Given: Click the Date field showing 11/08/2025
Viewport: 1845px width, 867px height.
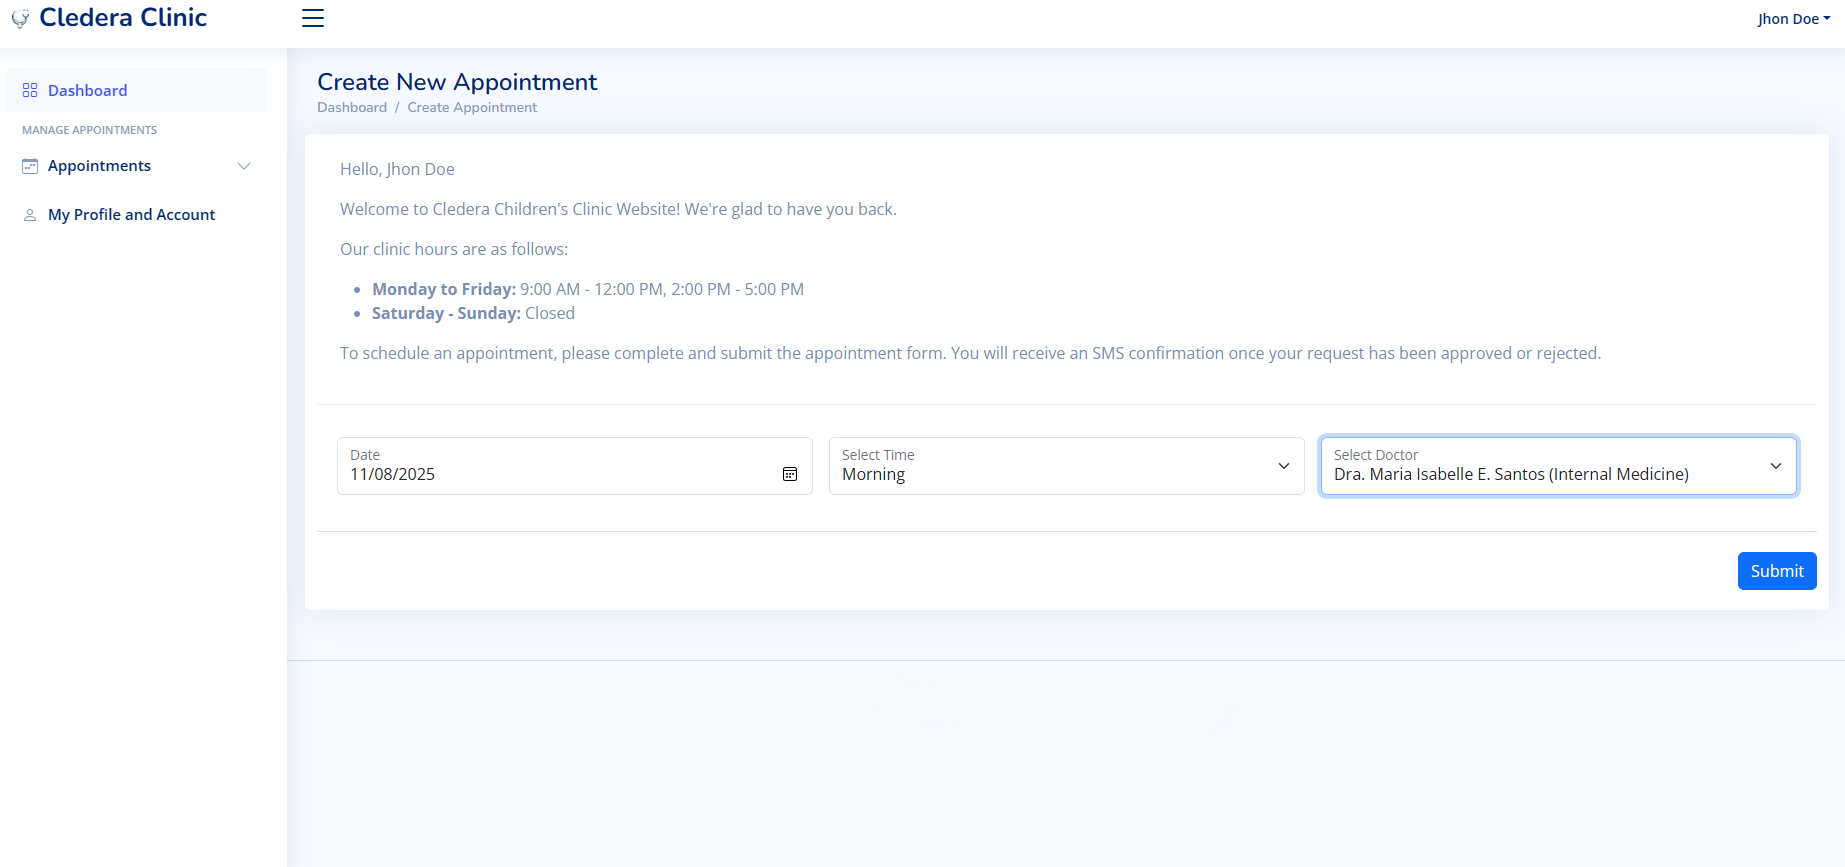Looking at the screenshot, I should tap(560, 474).
